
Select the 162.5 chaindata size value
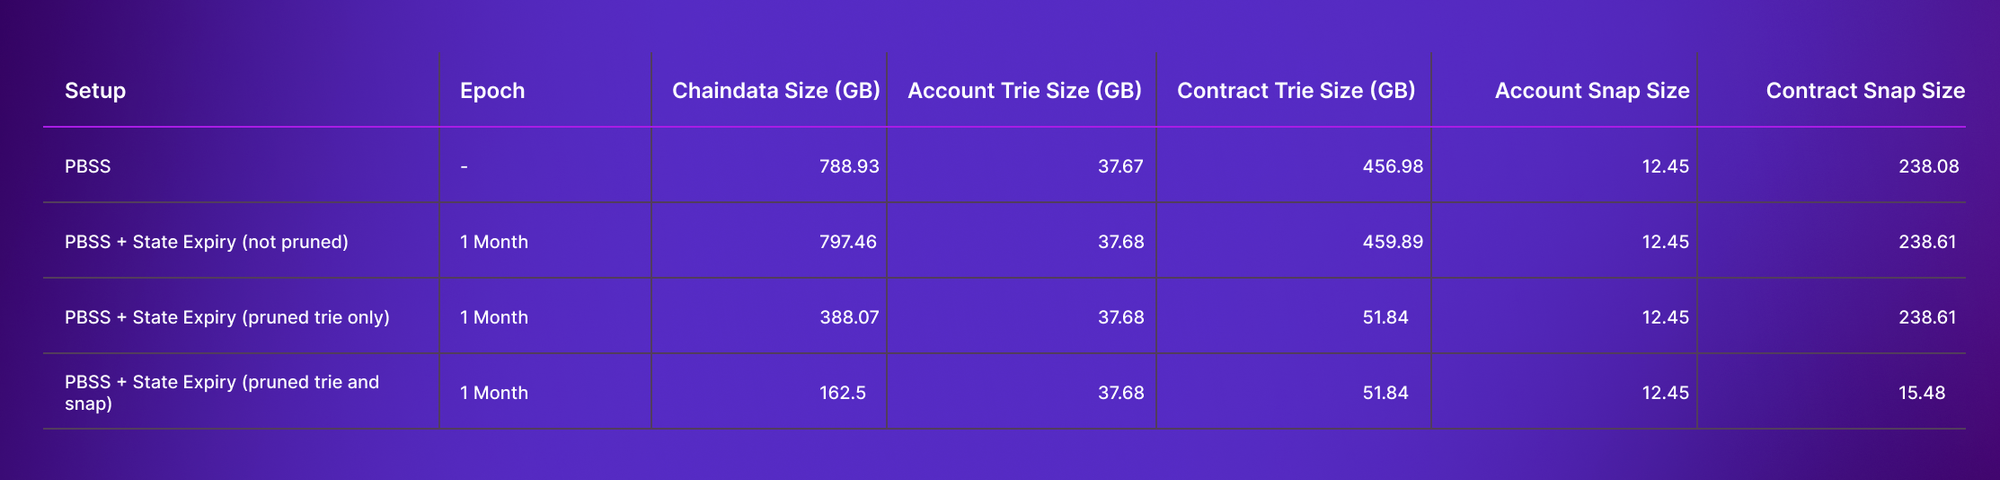coord(842,393)
